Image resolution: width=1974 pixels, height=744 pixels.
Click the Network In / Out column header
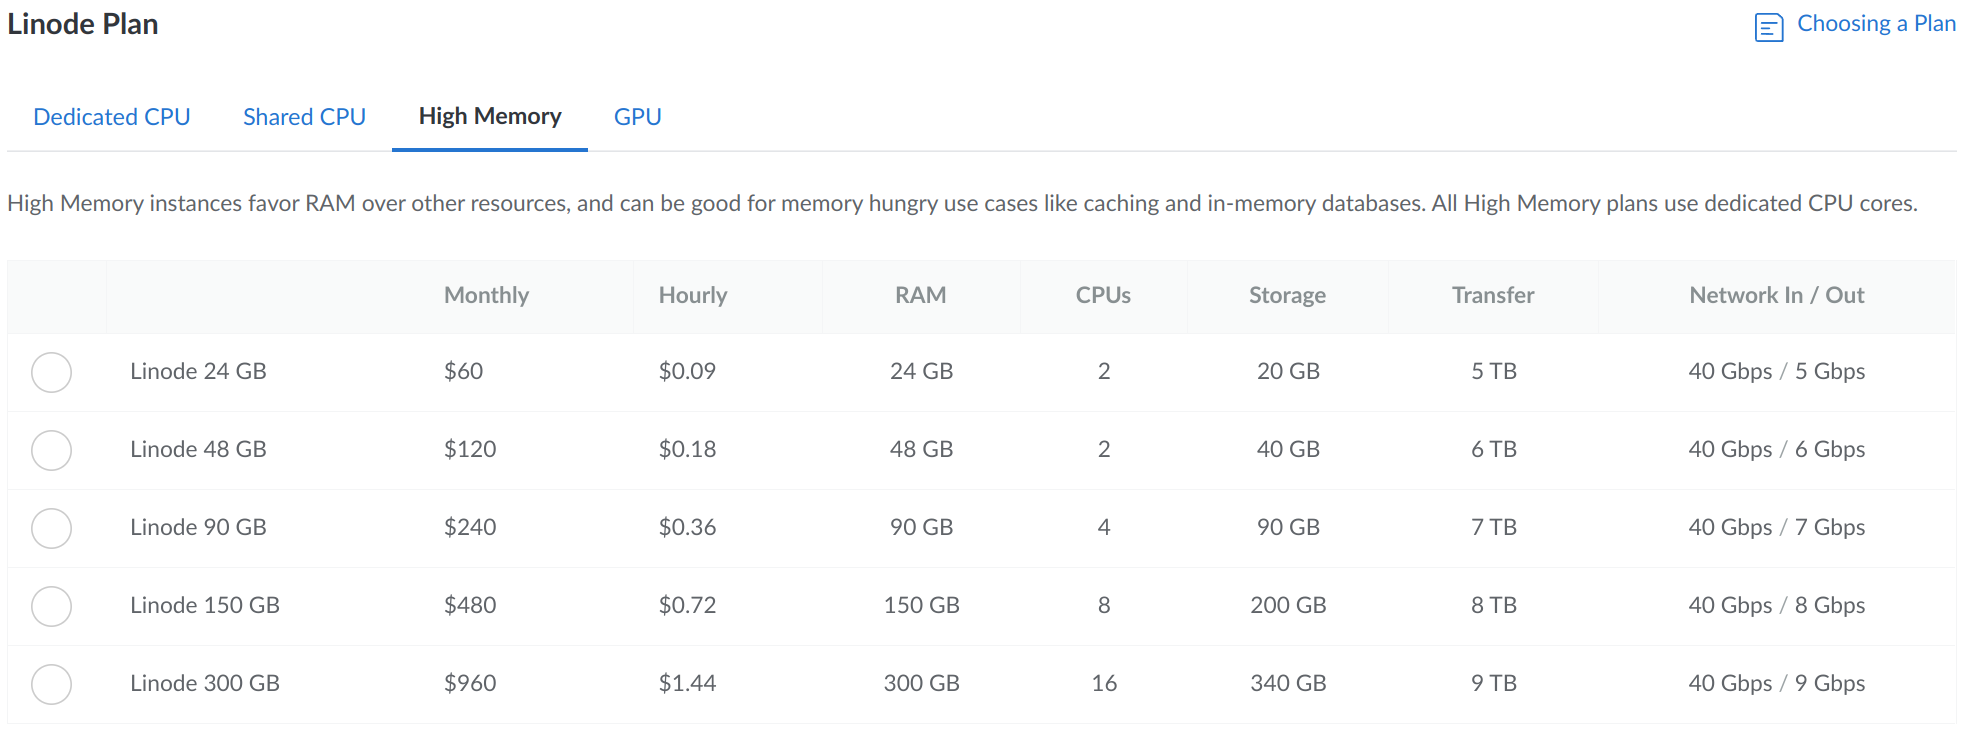[x=1776, y=296]
